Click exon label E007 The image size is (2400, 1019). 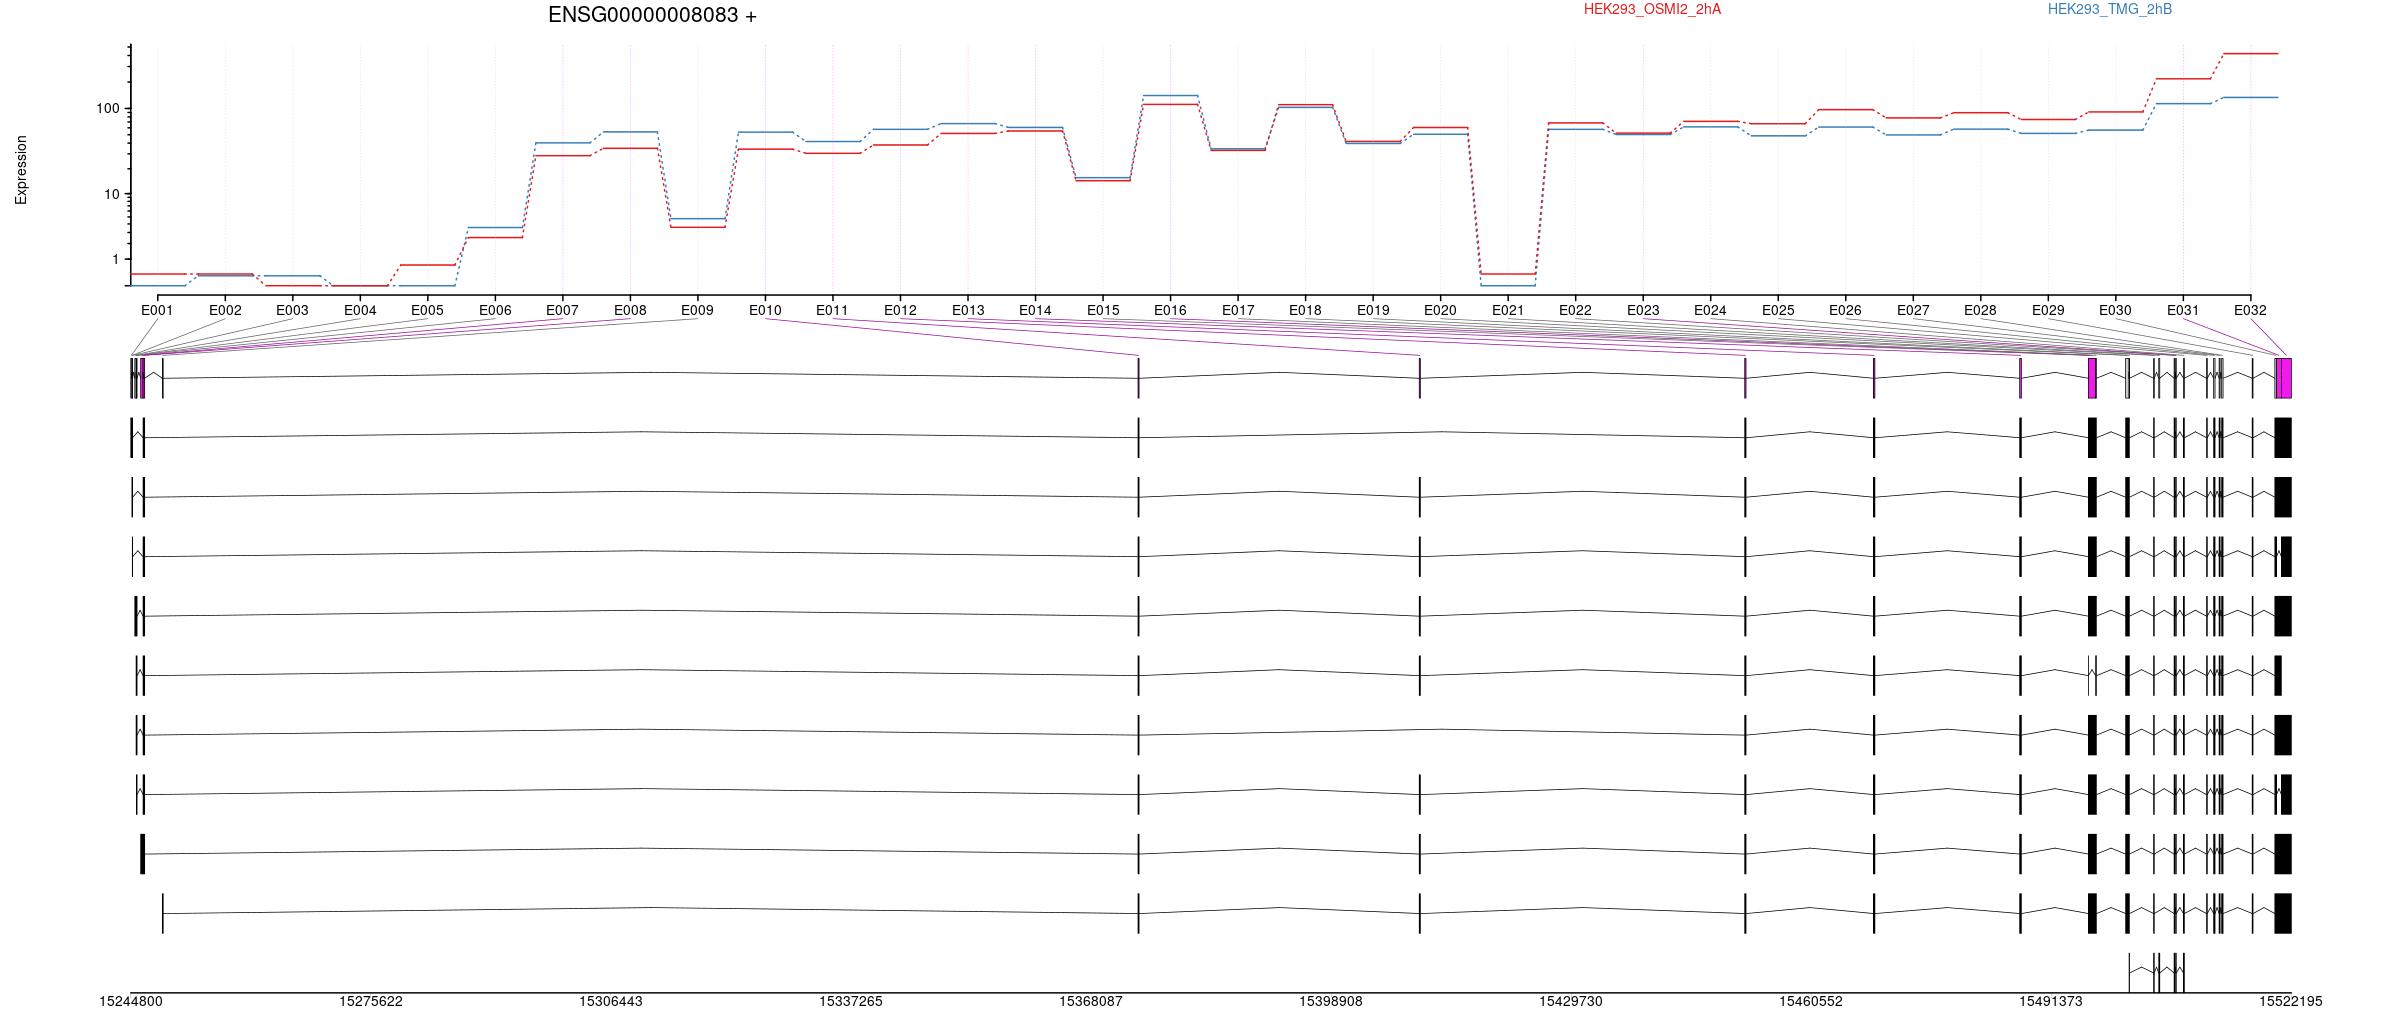coord(562,310)
